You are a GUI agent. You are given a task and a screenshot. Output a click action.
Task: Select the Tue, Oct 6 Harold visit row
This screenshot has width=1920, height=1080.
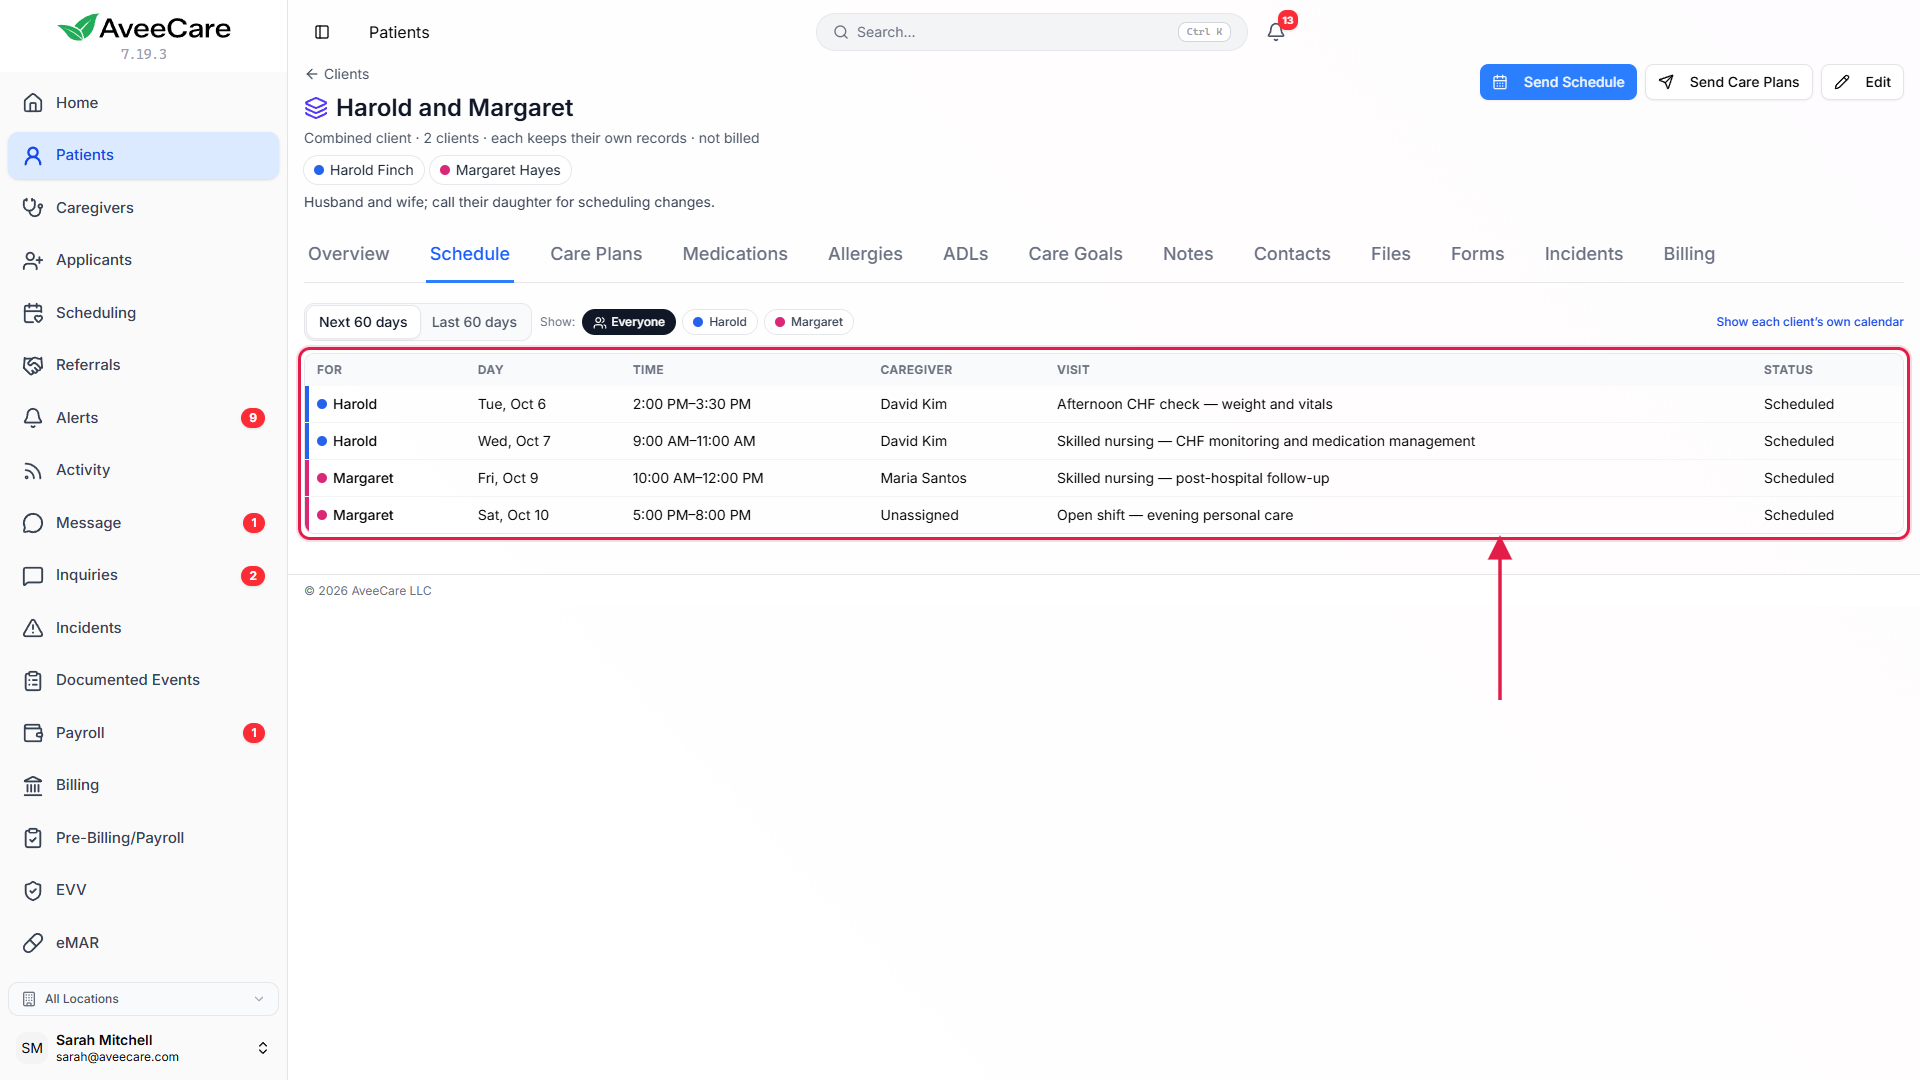pyautogui.click(x=1104, y=404)
